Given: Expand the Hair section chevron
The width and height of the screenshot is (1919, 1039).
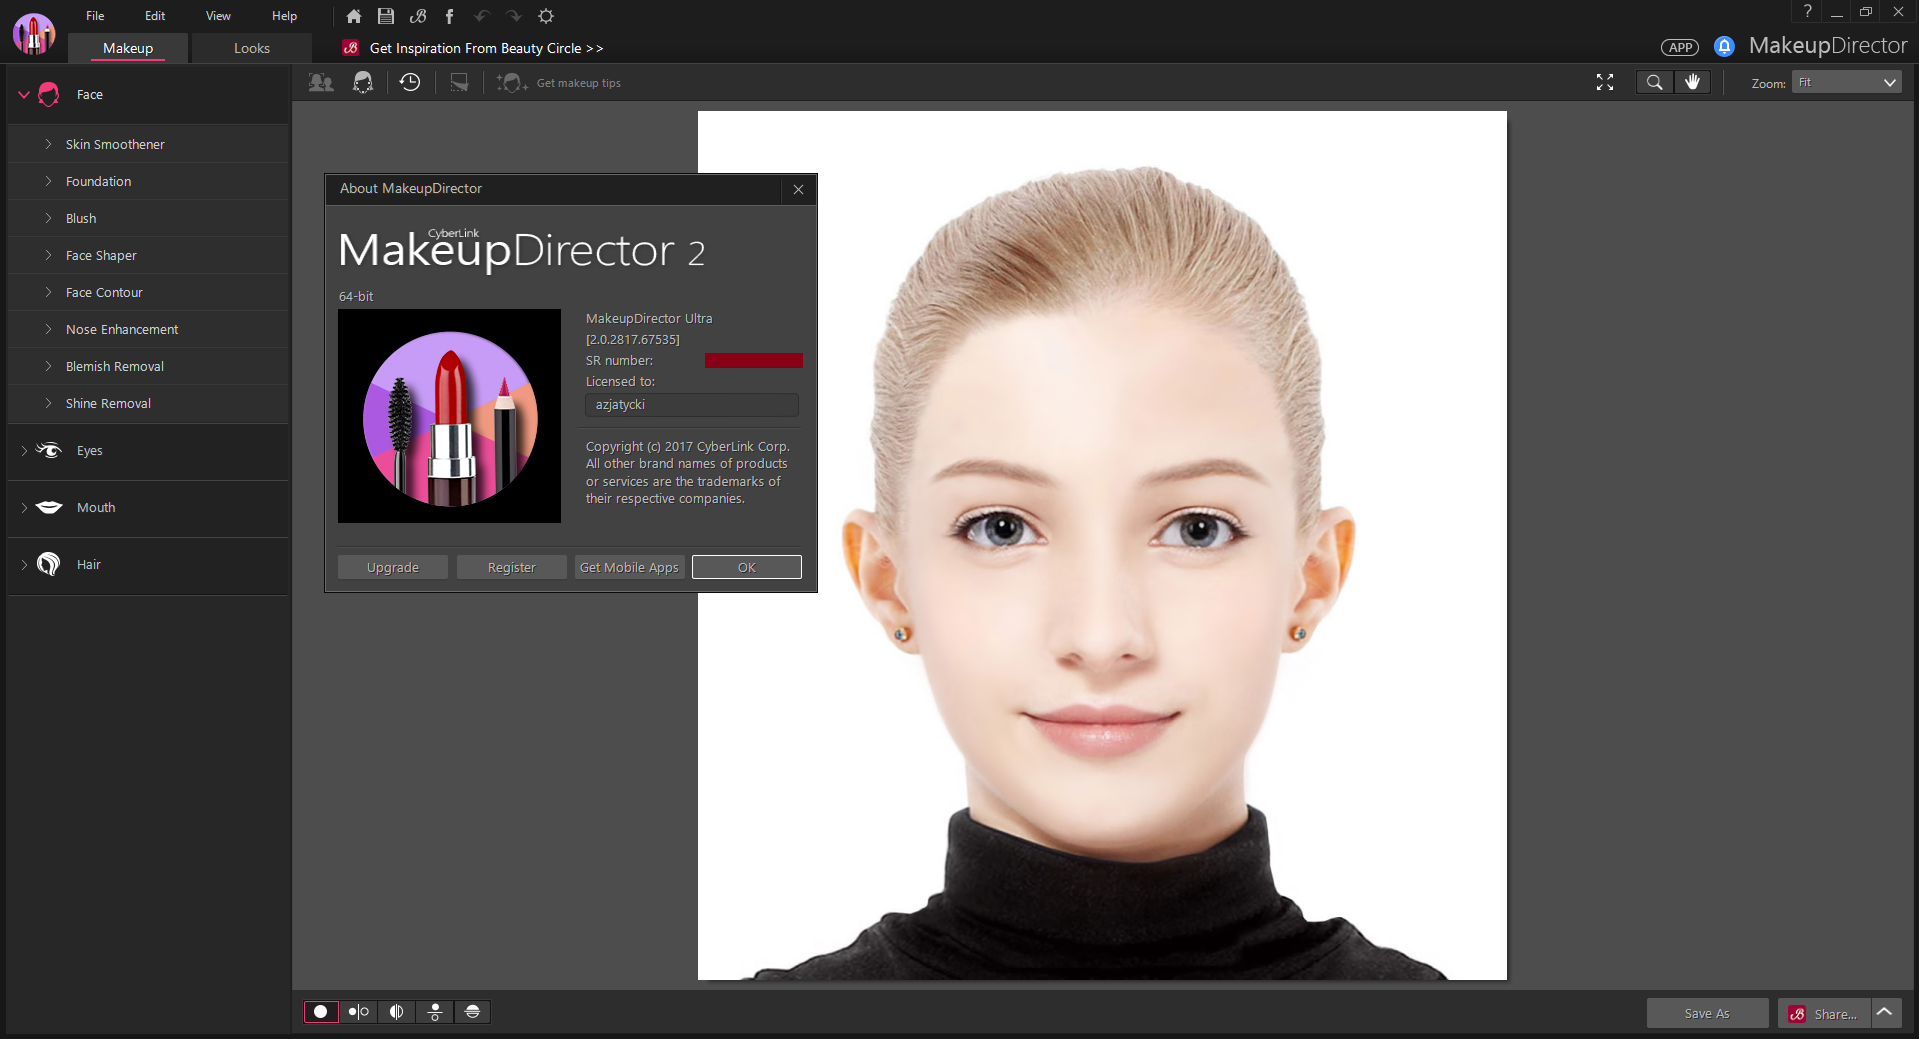Looking at the screenshot, I should coord(24,565).
